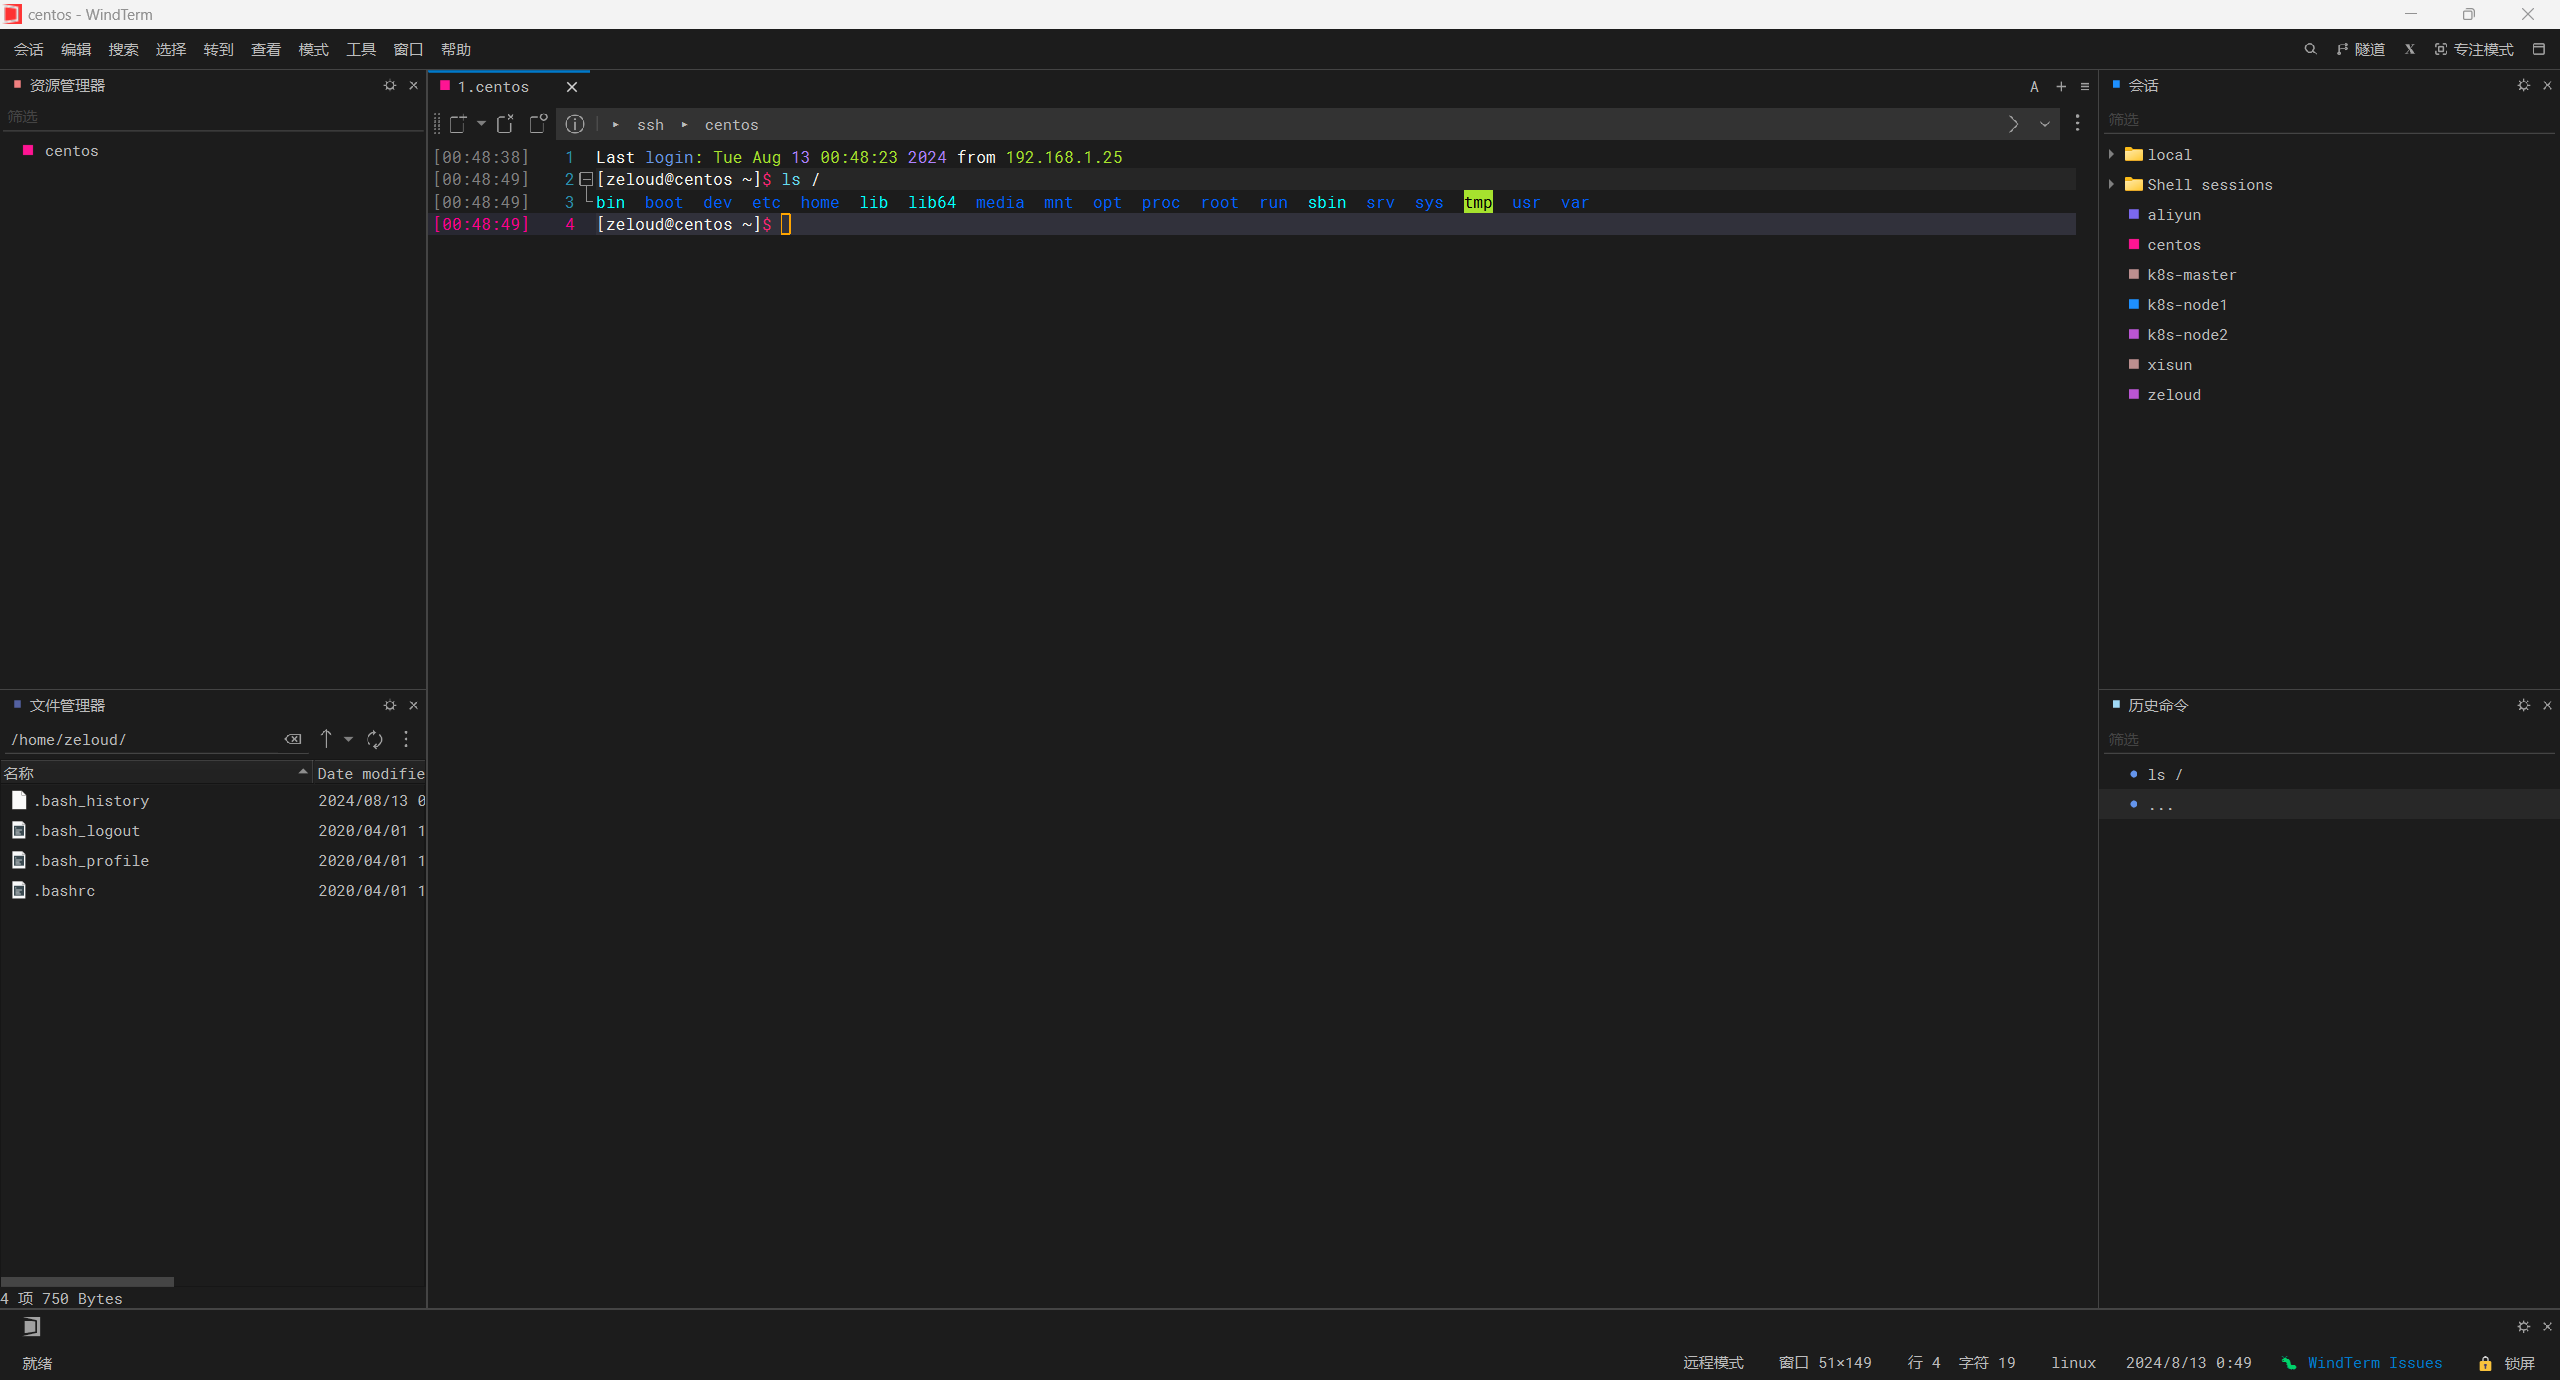The height and width of the screenshot is (1380, 2560).
Task: Close the 文件管理器 panel
Action: [413, 705]
